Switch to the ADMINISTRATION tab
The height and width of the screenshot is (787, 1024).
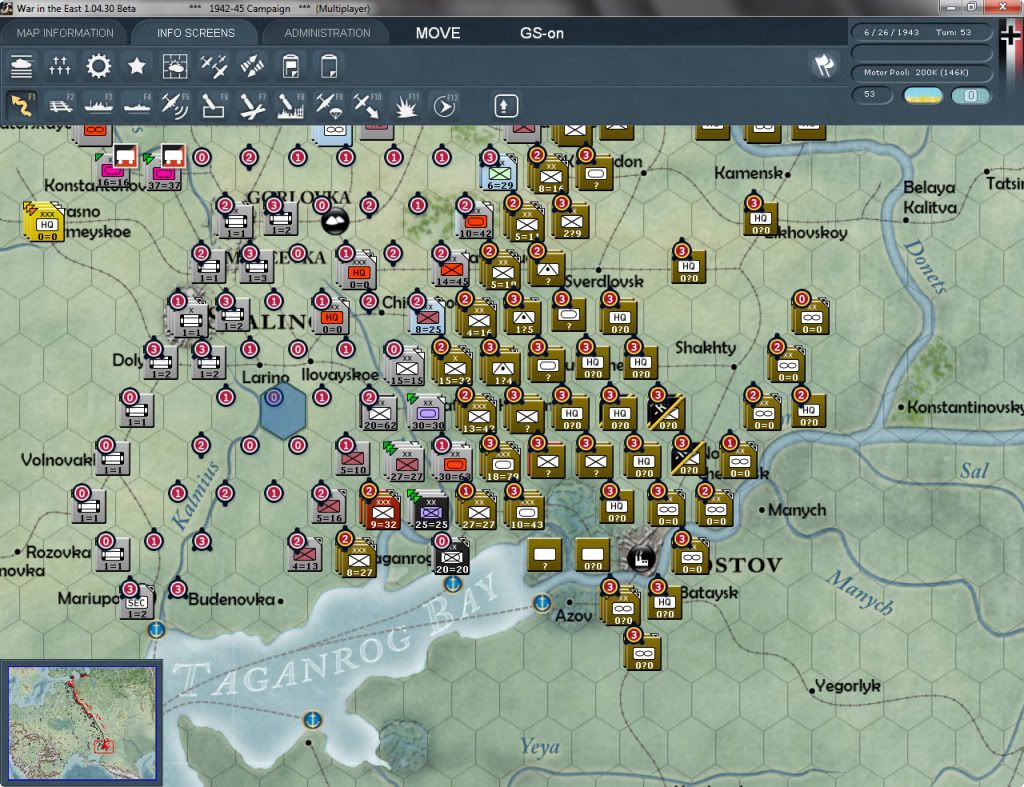coord(327,33)
